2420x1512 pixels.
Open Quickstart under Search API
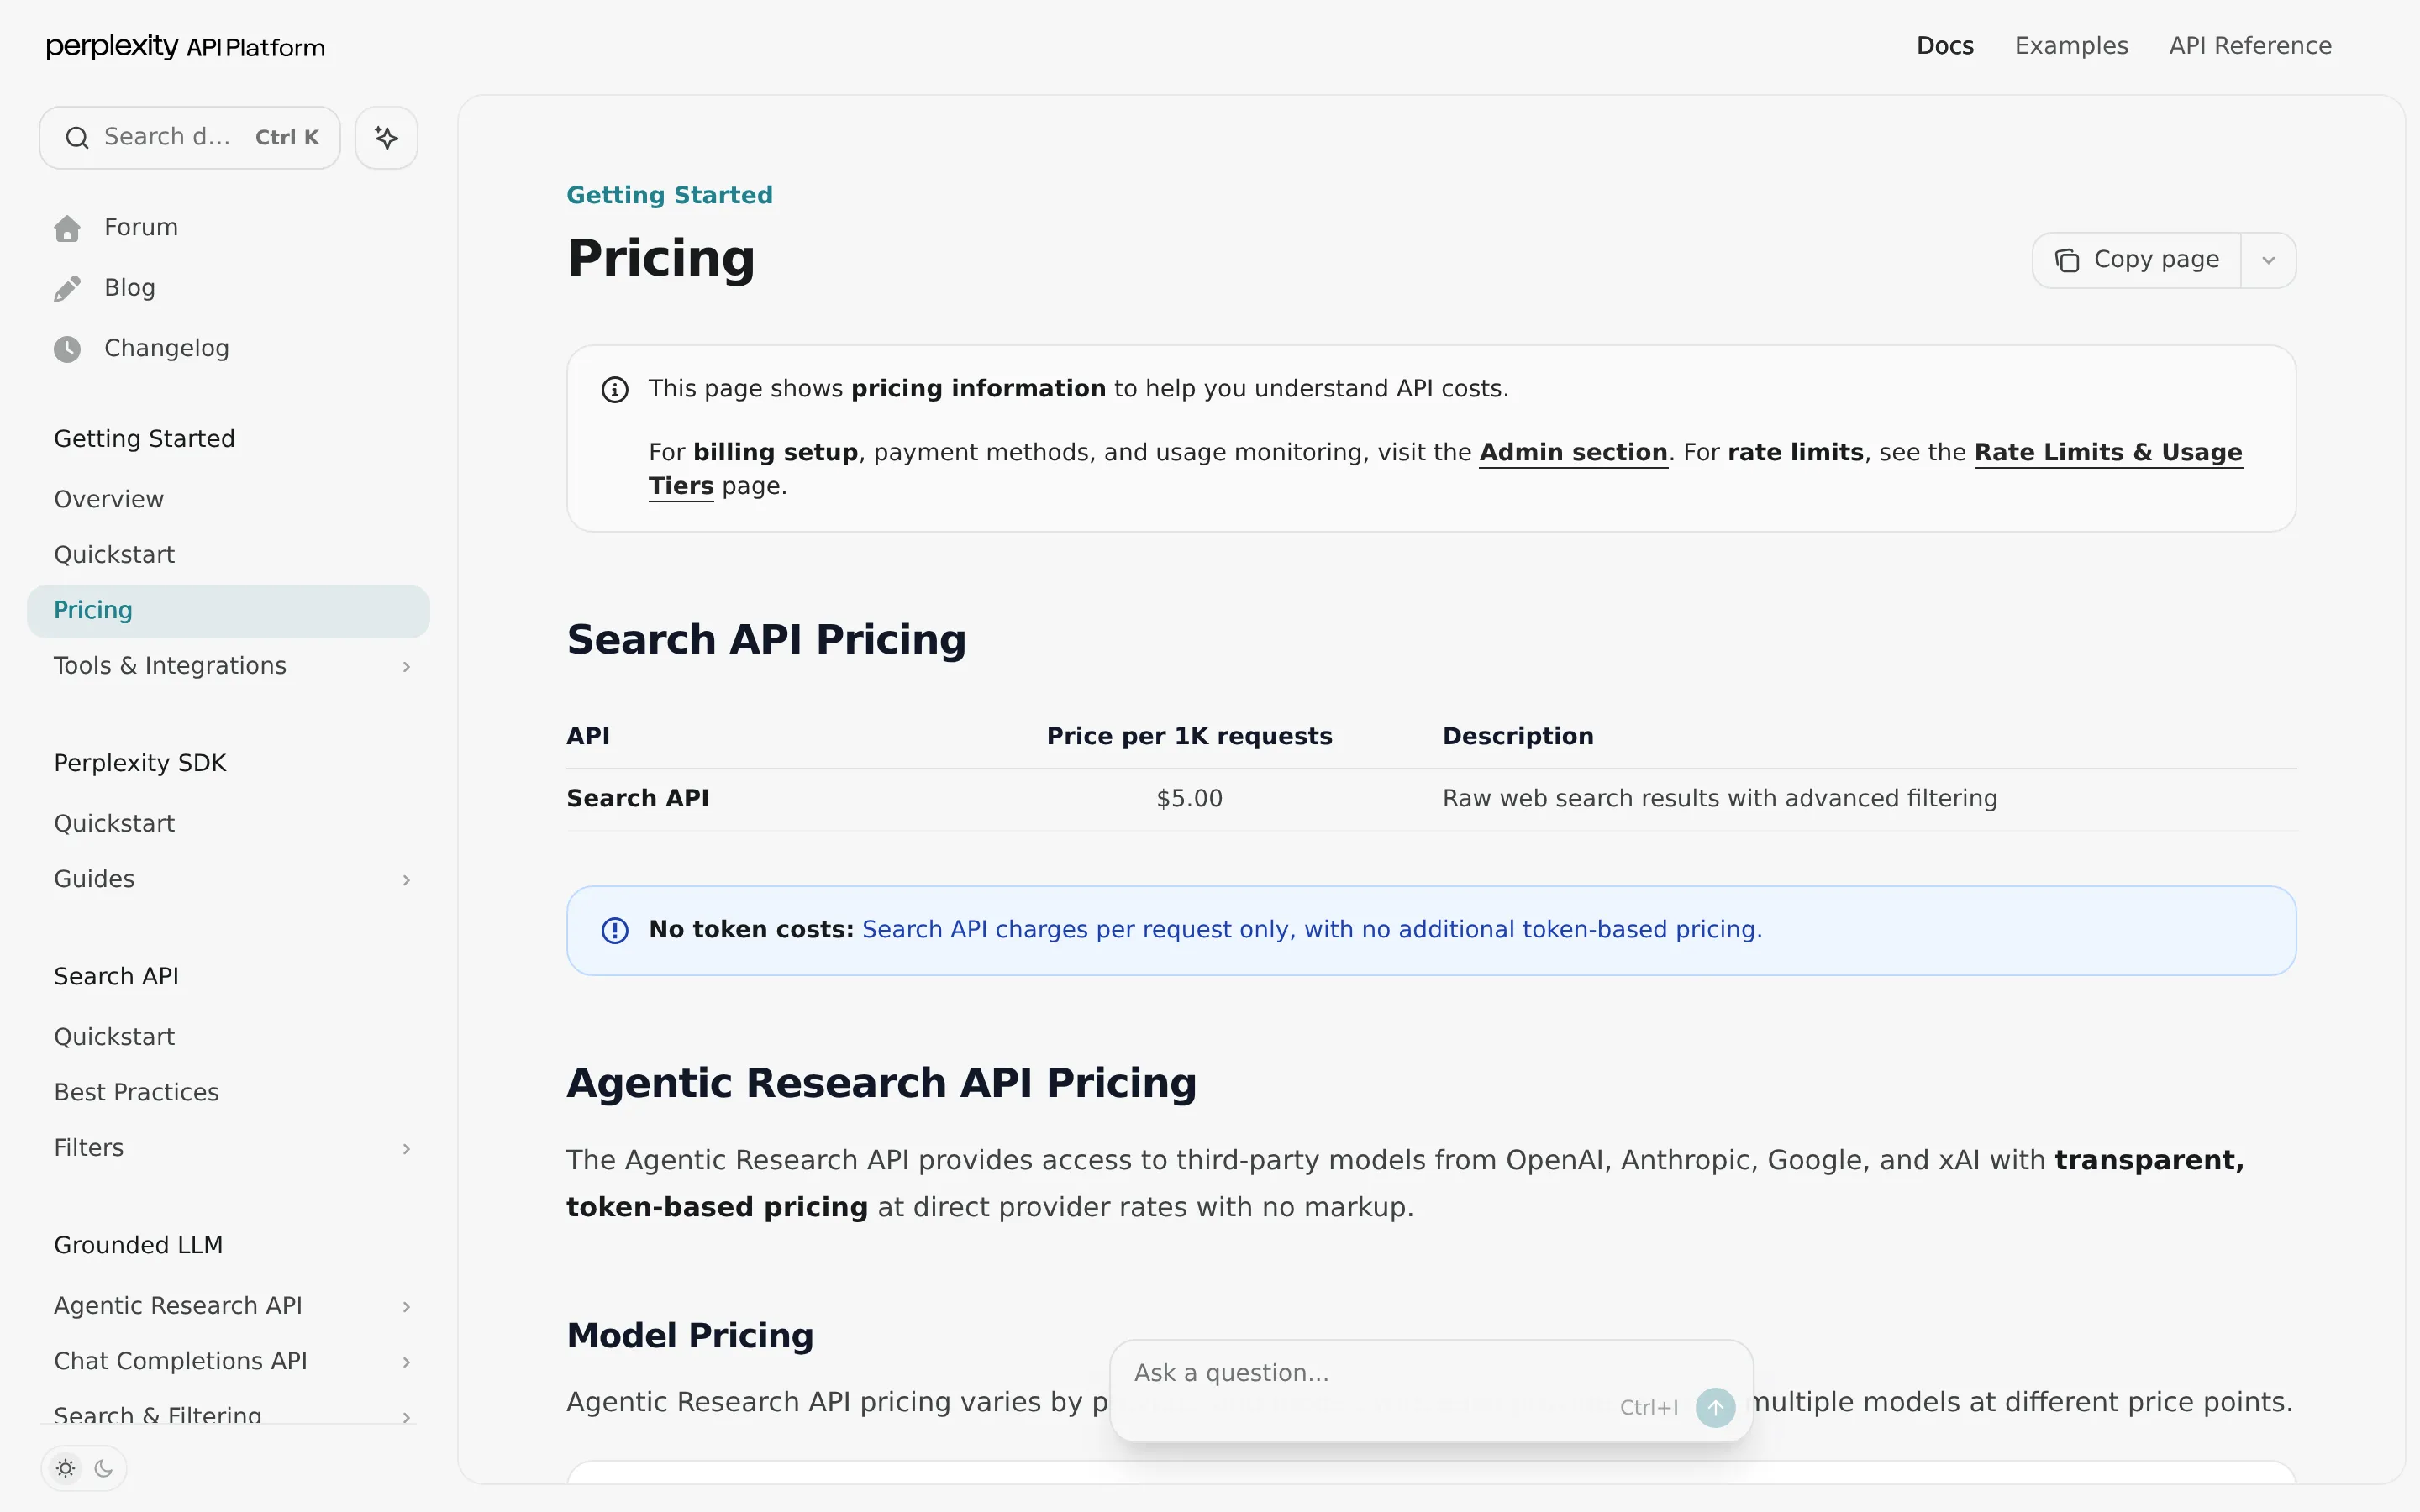(114, 1037)
